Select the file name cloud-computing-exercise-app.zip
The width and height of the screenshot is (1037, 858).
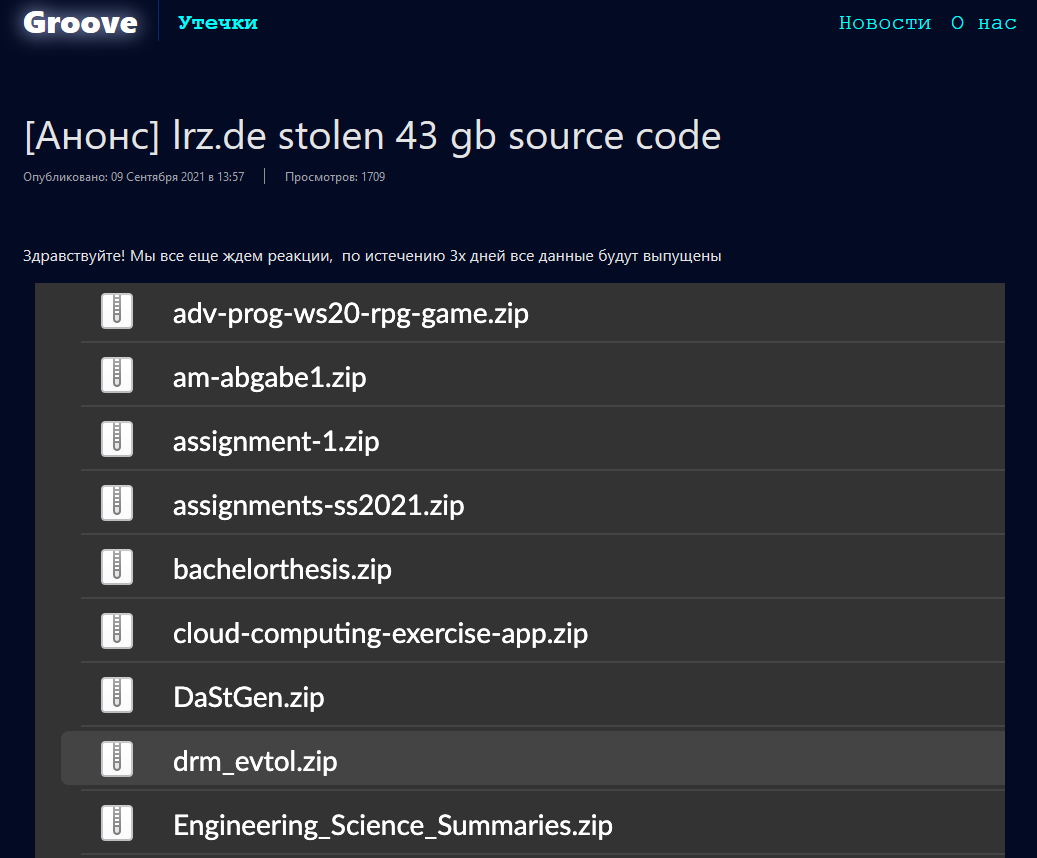380,634
